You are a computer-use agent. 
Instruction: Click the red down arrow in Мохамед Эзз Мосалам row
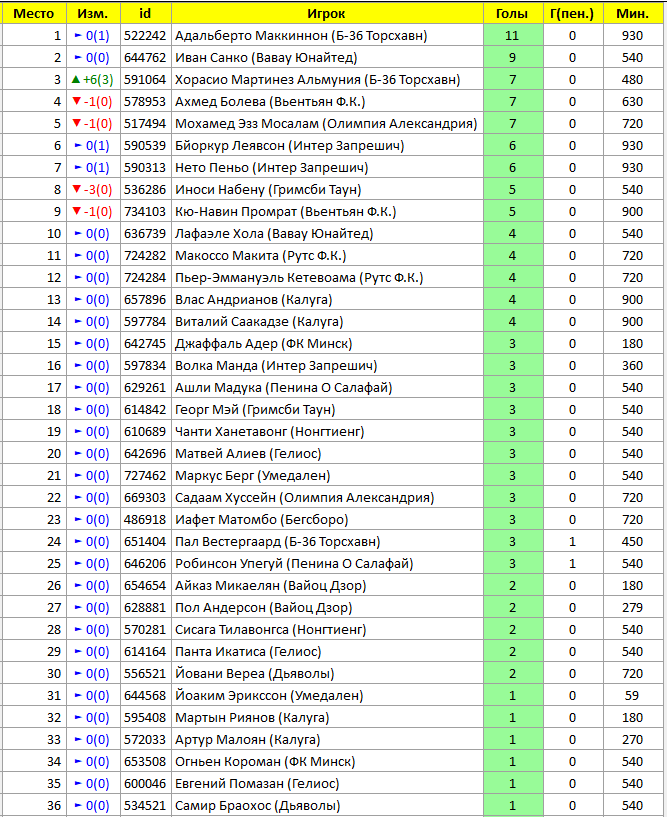pos(77,123)
